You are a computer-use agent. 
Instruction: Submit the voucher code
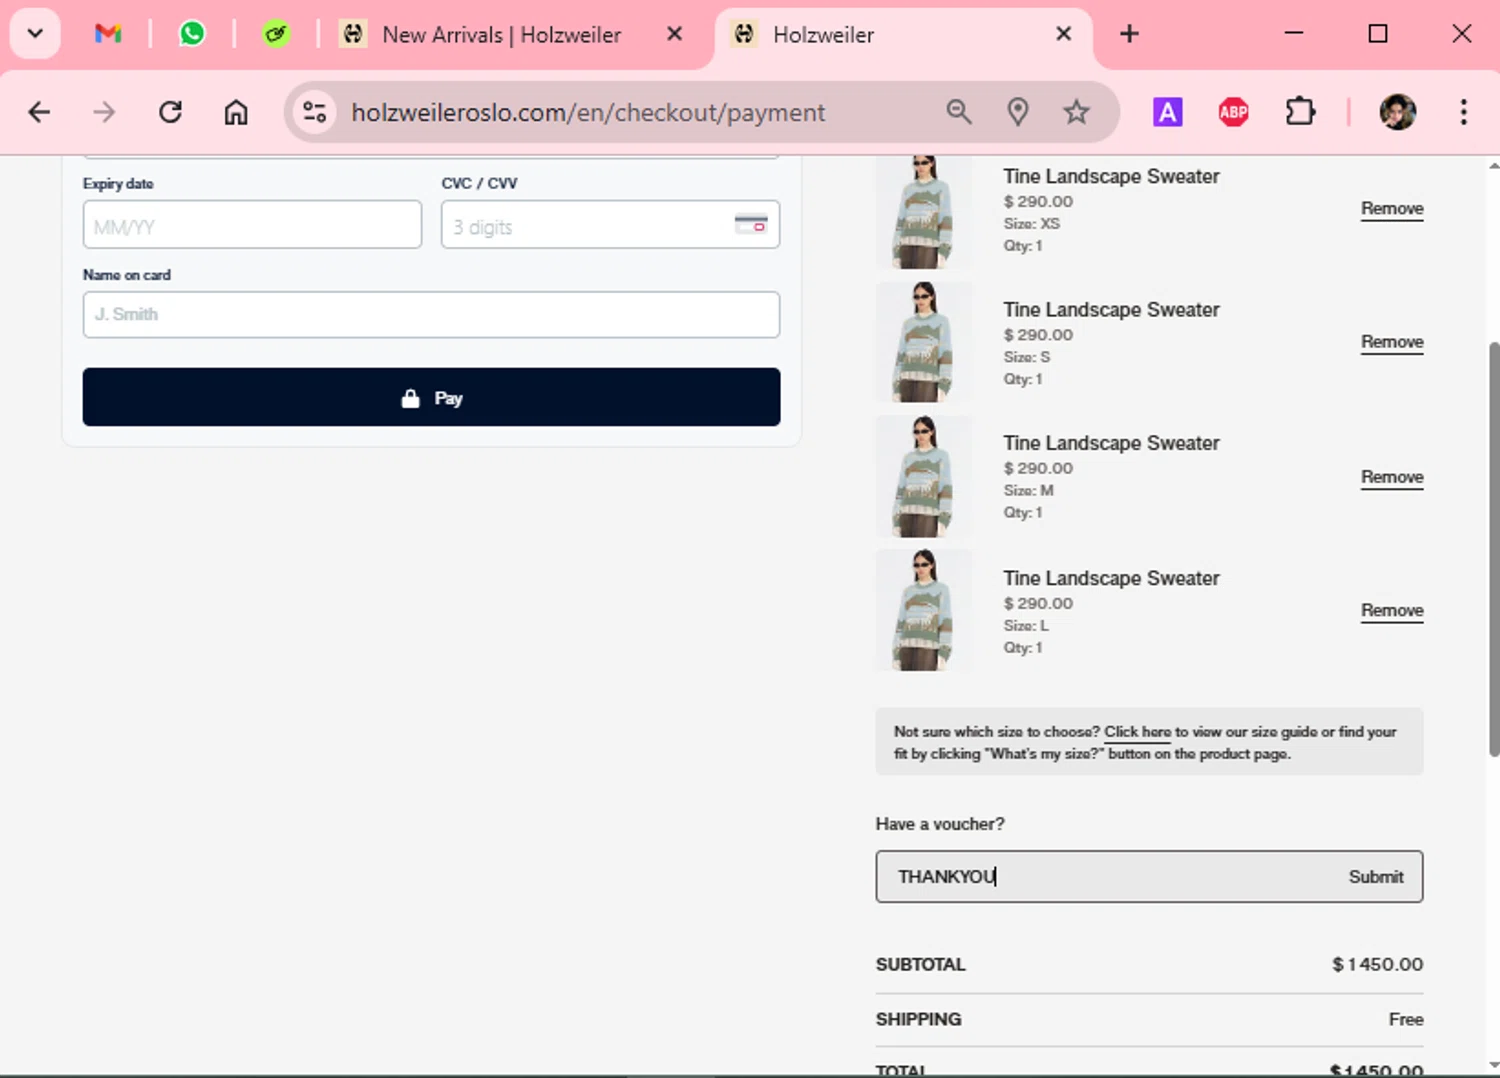[x=1376, y=877]
